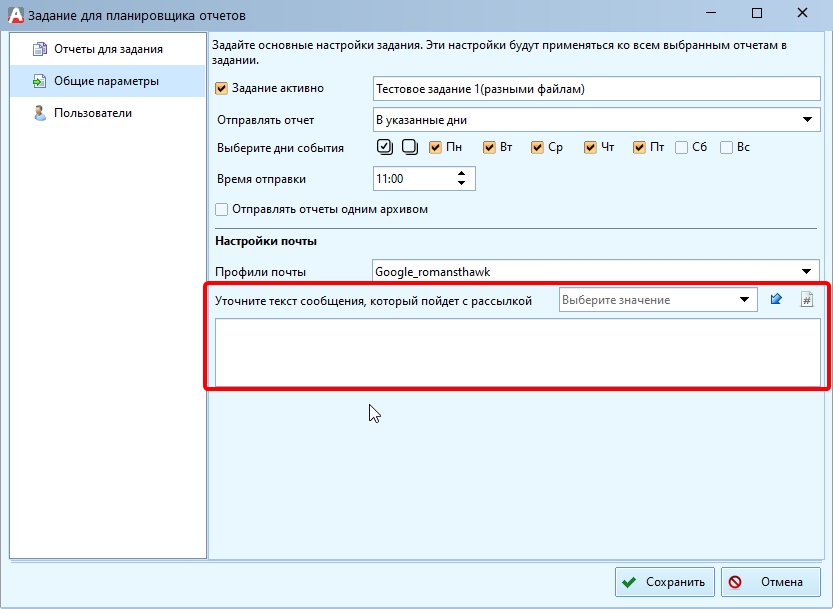Decrease the send time with down arrow

coord(461,184)
